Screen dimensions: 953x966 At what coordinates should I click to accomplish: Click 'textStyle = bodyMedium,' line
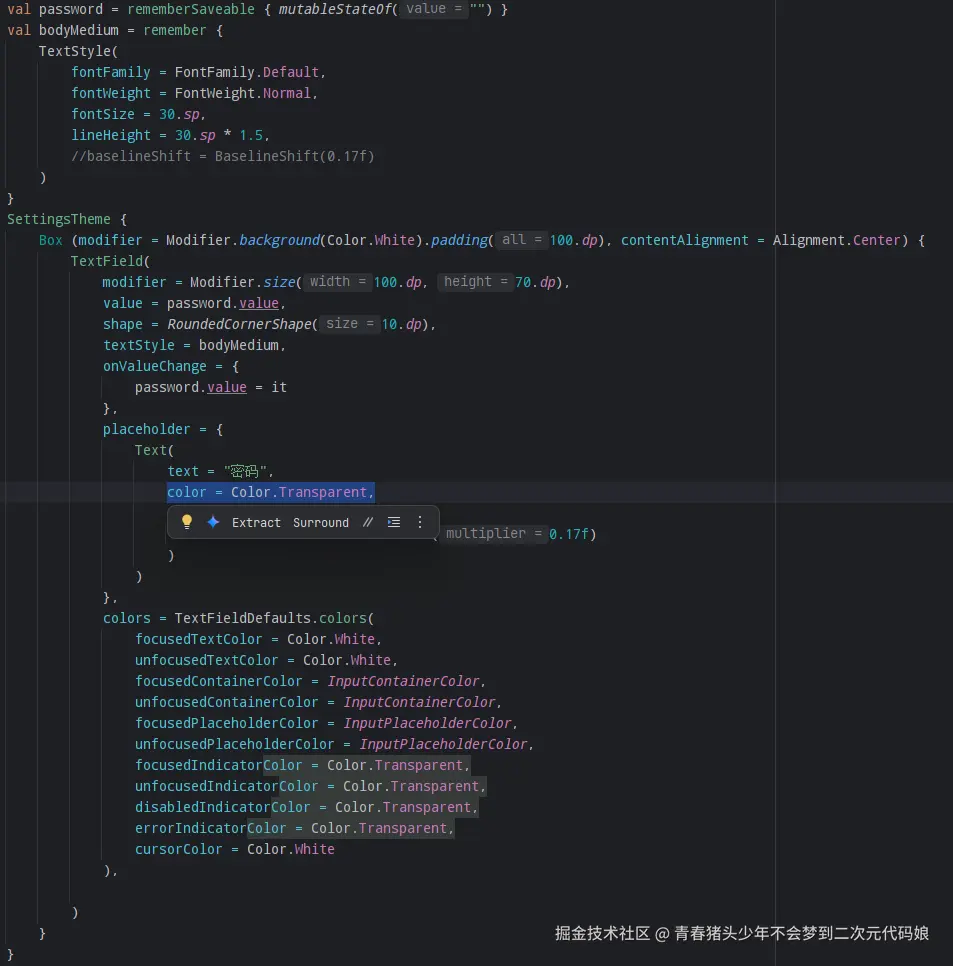(194, 345)
